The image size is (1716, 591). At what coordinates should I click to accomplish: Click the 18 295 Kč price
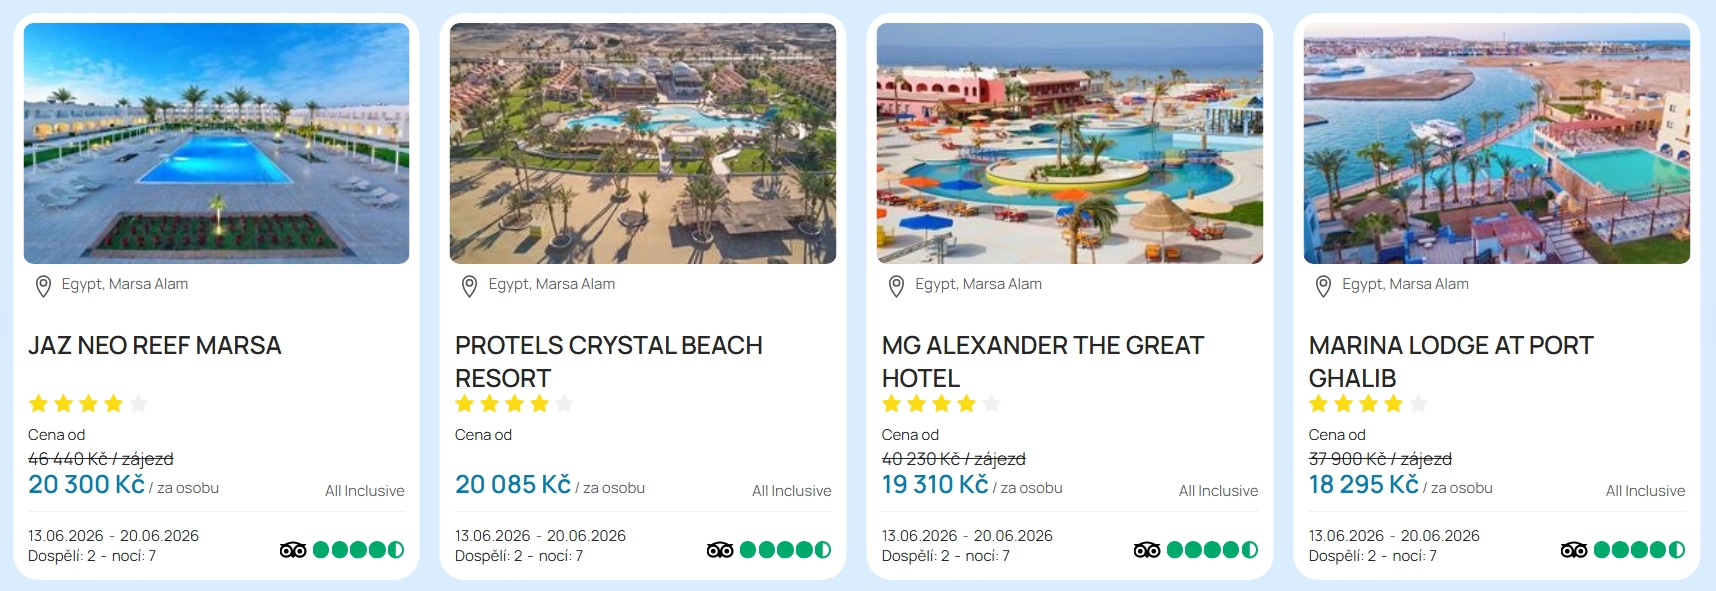(x=1364, y=485)
